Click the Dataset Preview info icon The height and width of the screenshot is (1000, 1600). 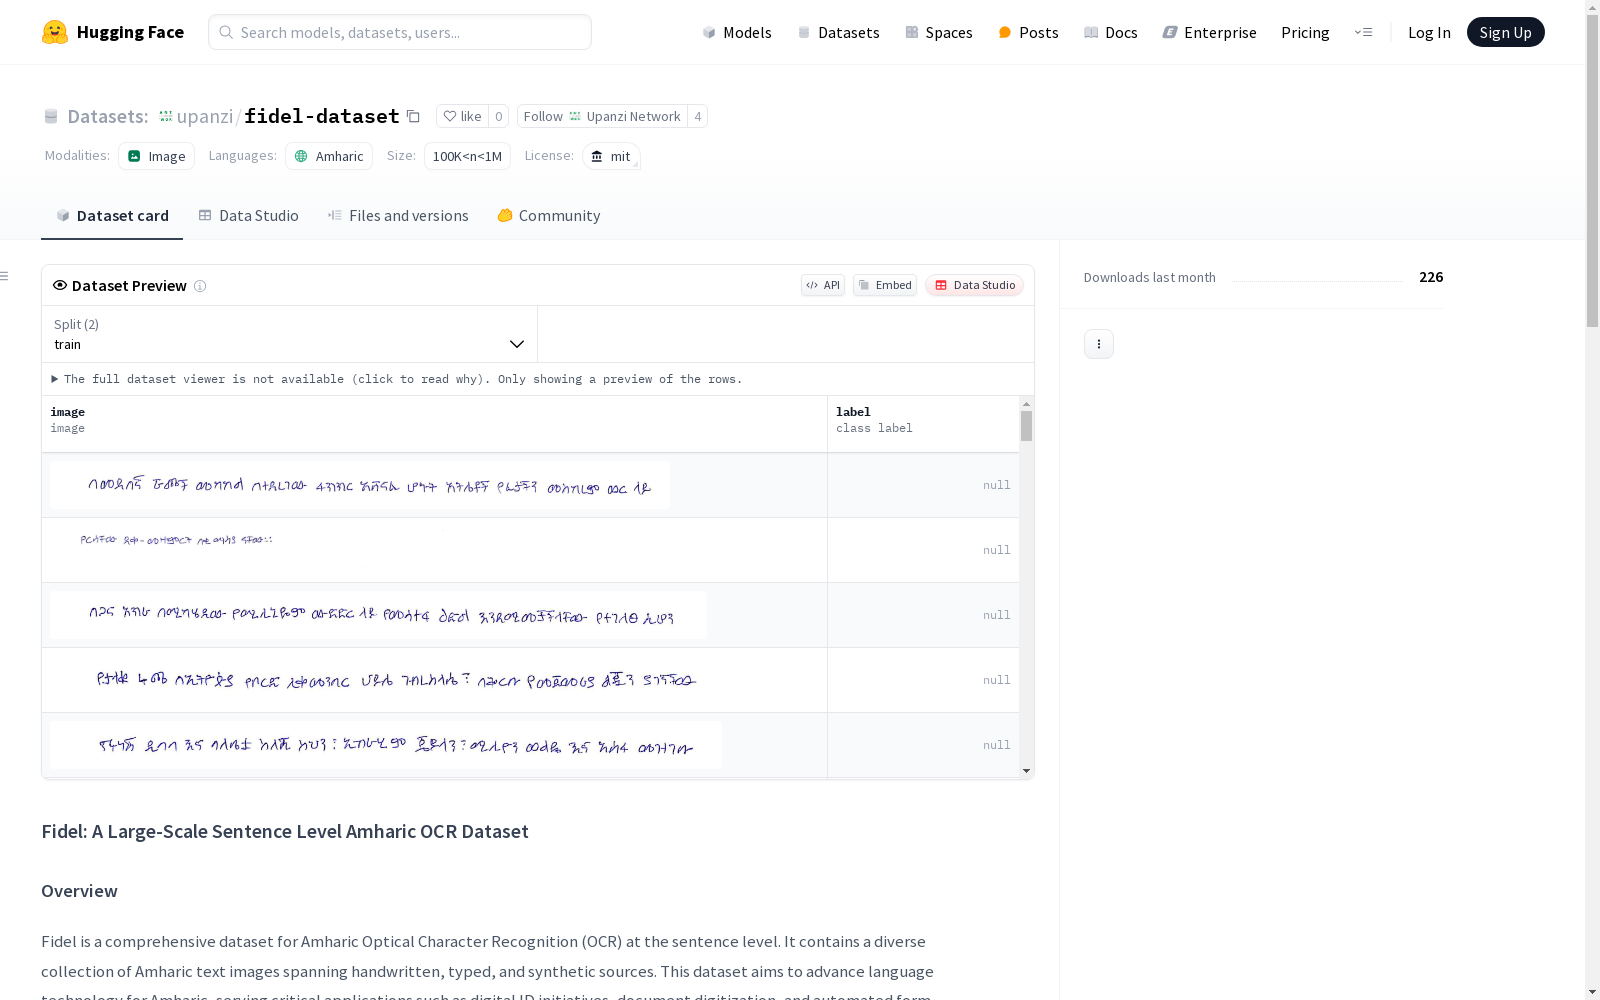tap(200, 286)
